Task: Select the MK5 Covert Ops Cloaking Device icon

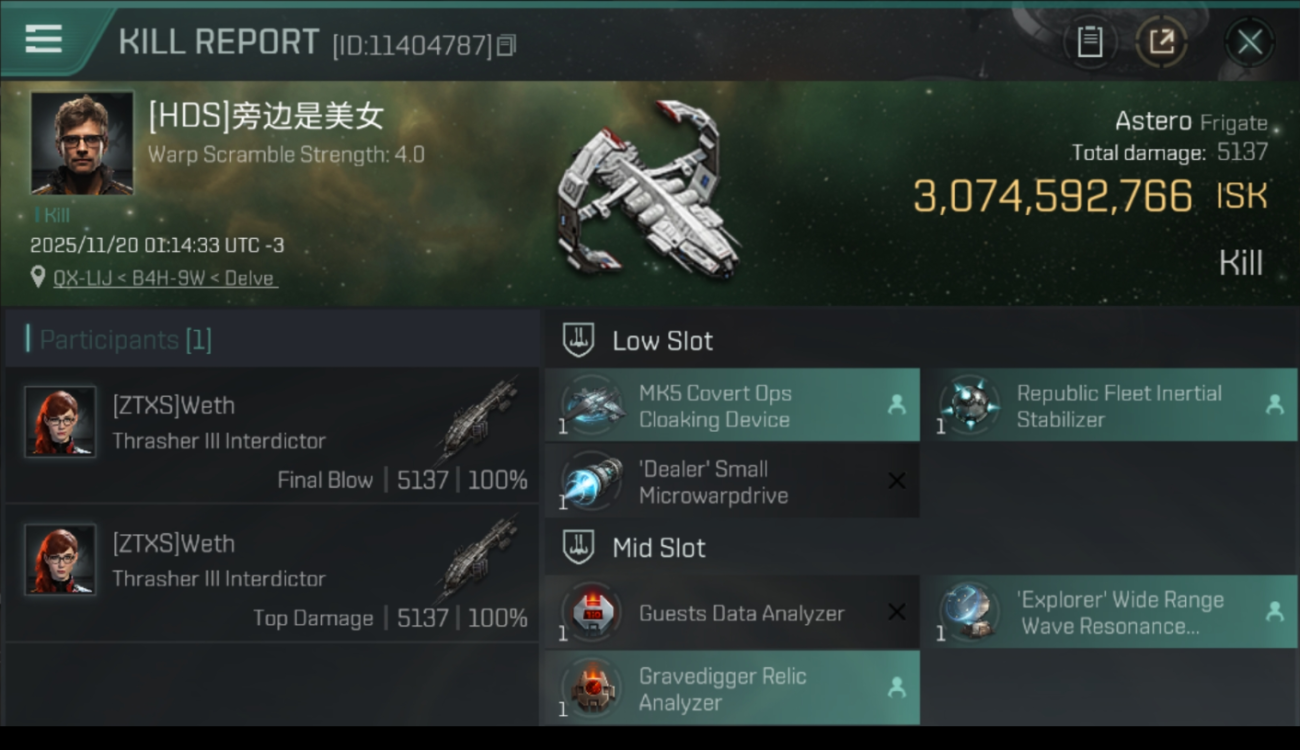Action: point(592,405)
